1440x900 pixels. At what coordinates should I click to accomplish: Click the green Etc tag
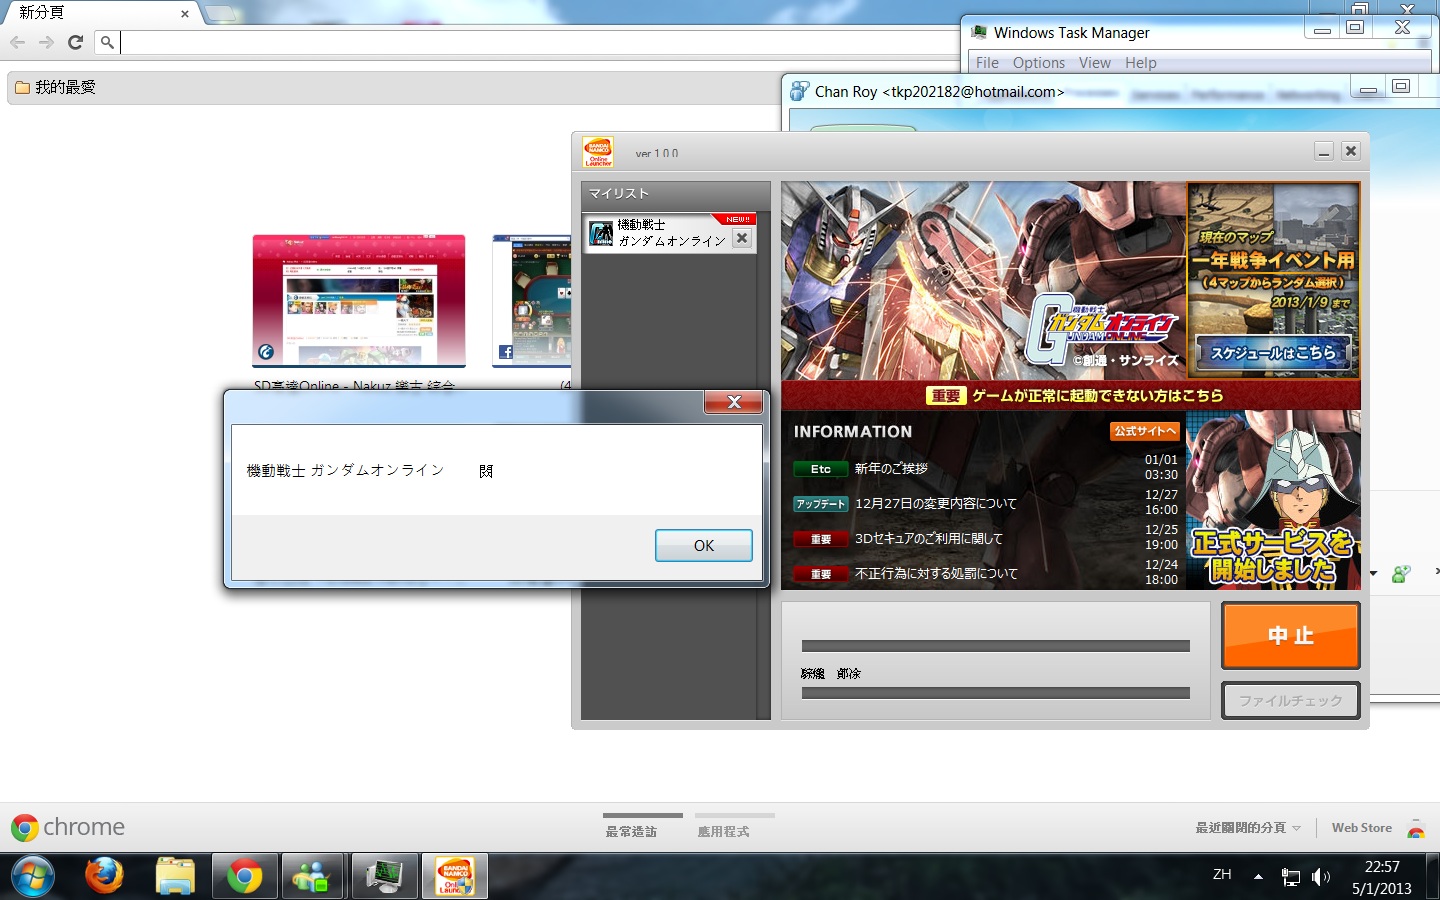point(820,469)
